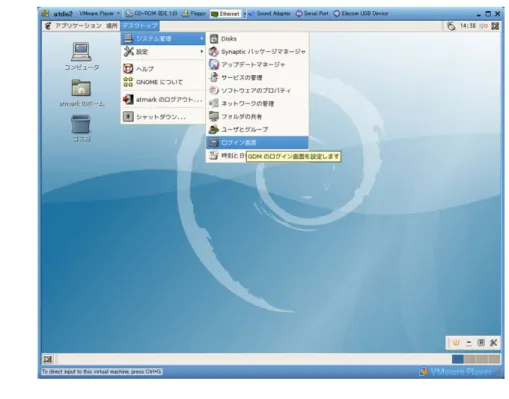Click the scissors icon in the floating toolbar

[x=494, y=343]
